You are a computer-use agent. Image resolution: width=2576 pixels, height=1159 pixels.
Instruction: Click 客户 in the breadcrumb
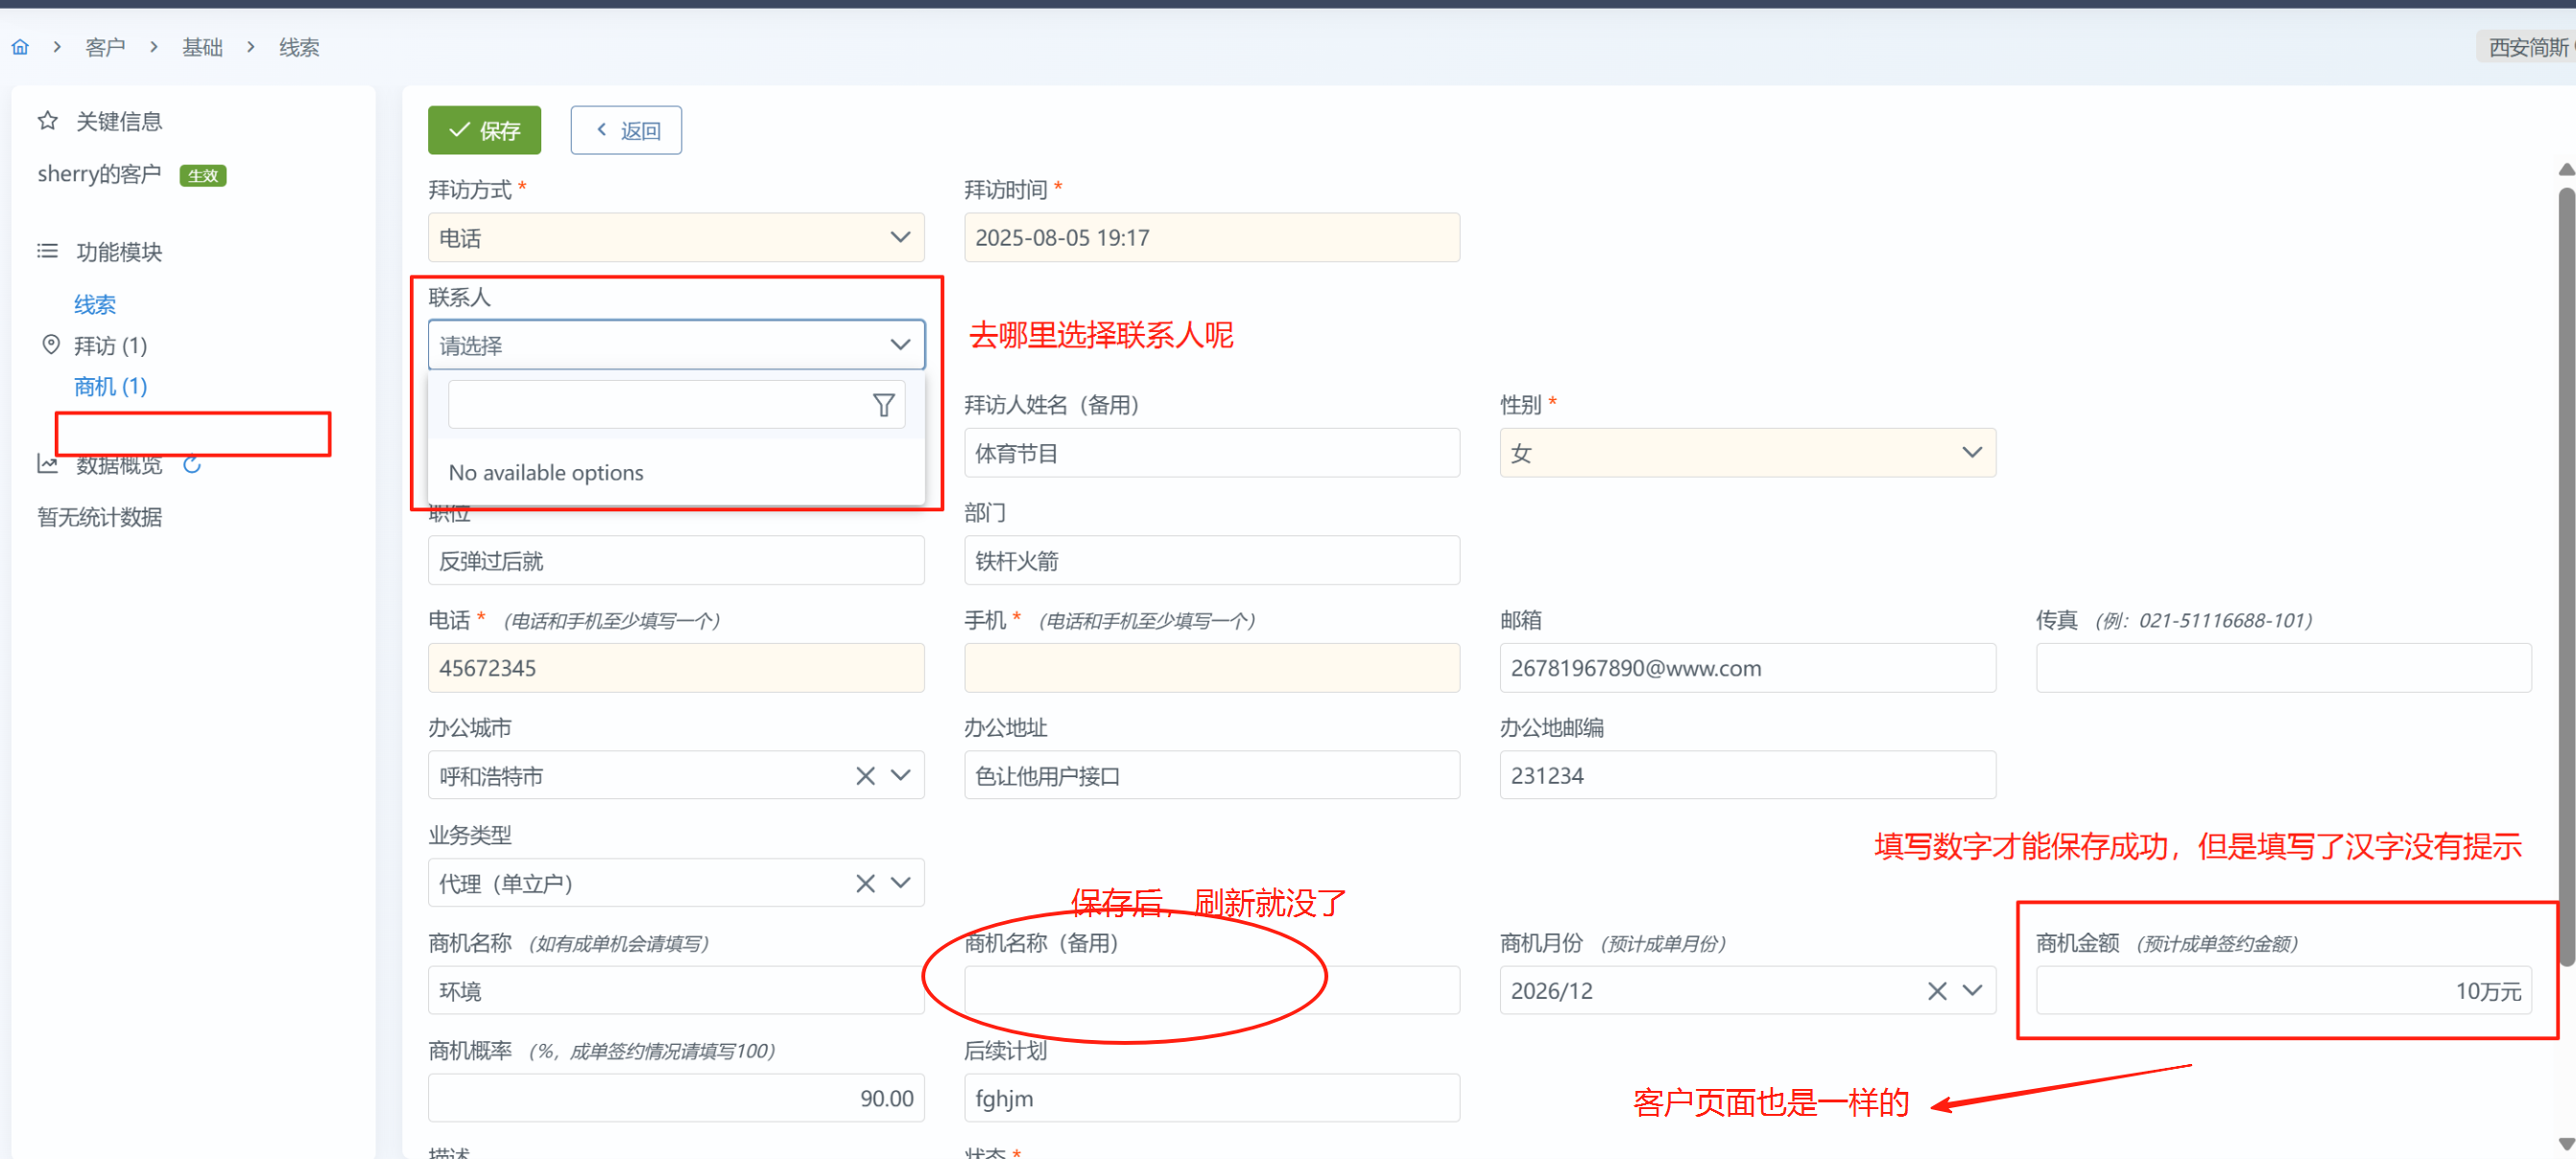(x=105, y=47)
